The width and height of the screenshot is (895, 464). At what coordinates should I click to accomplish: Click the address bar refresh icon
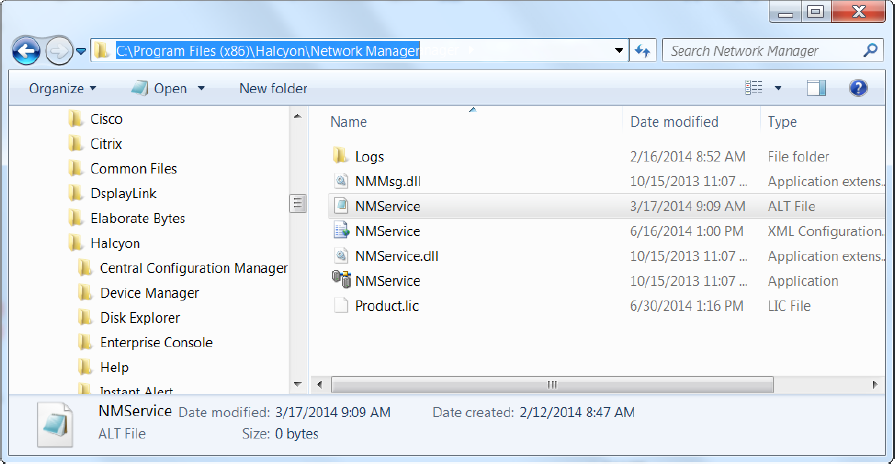642,51
